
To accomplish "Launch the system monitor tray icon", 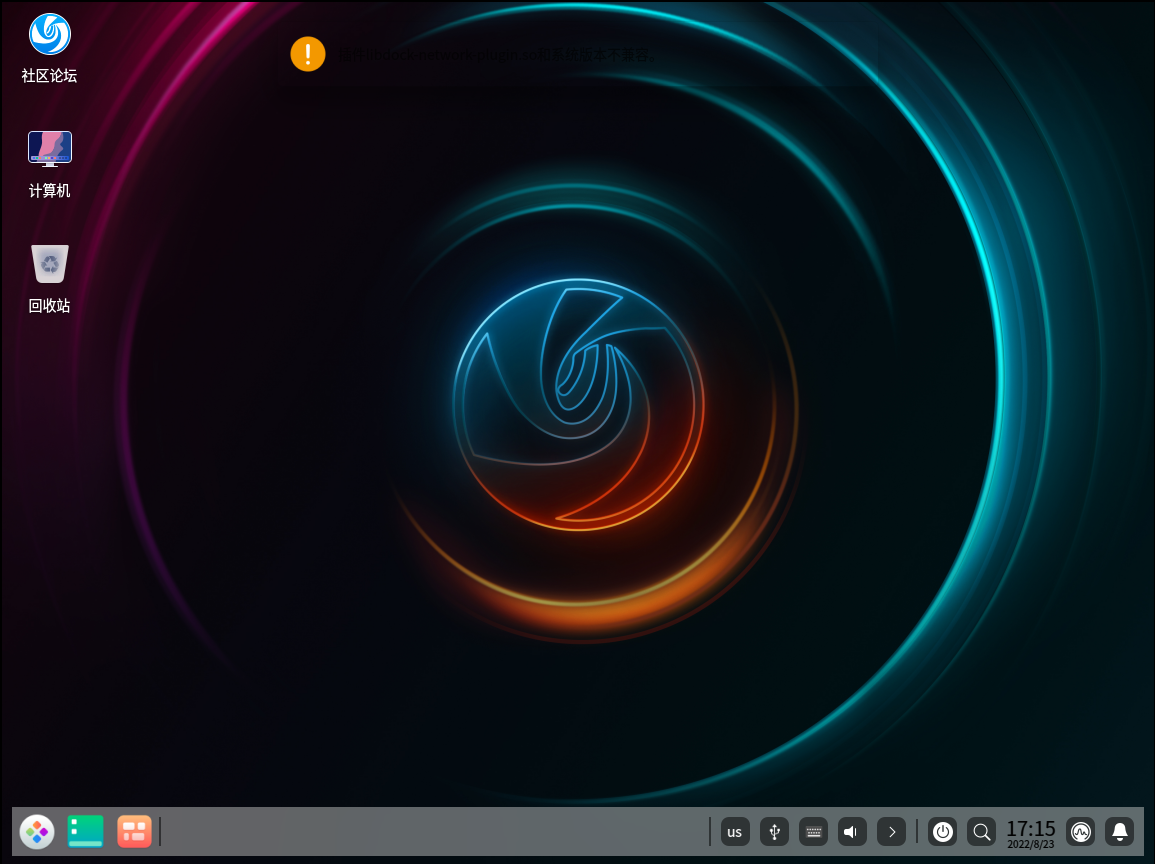I will point(1080,831).
